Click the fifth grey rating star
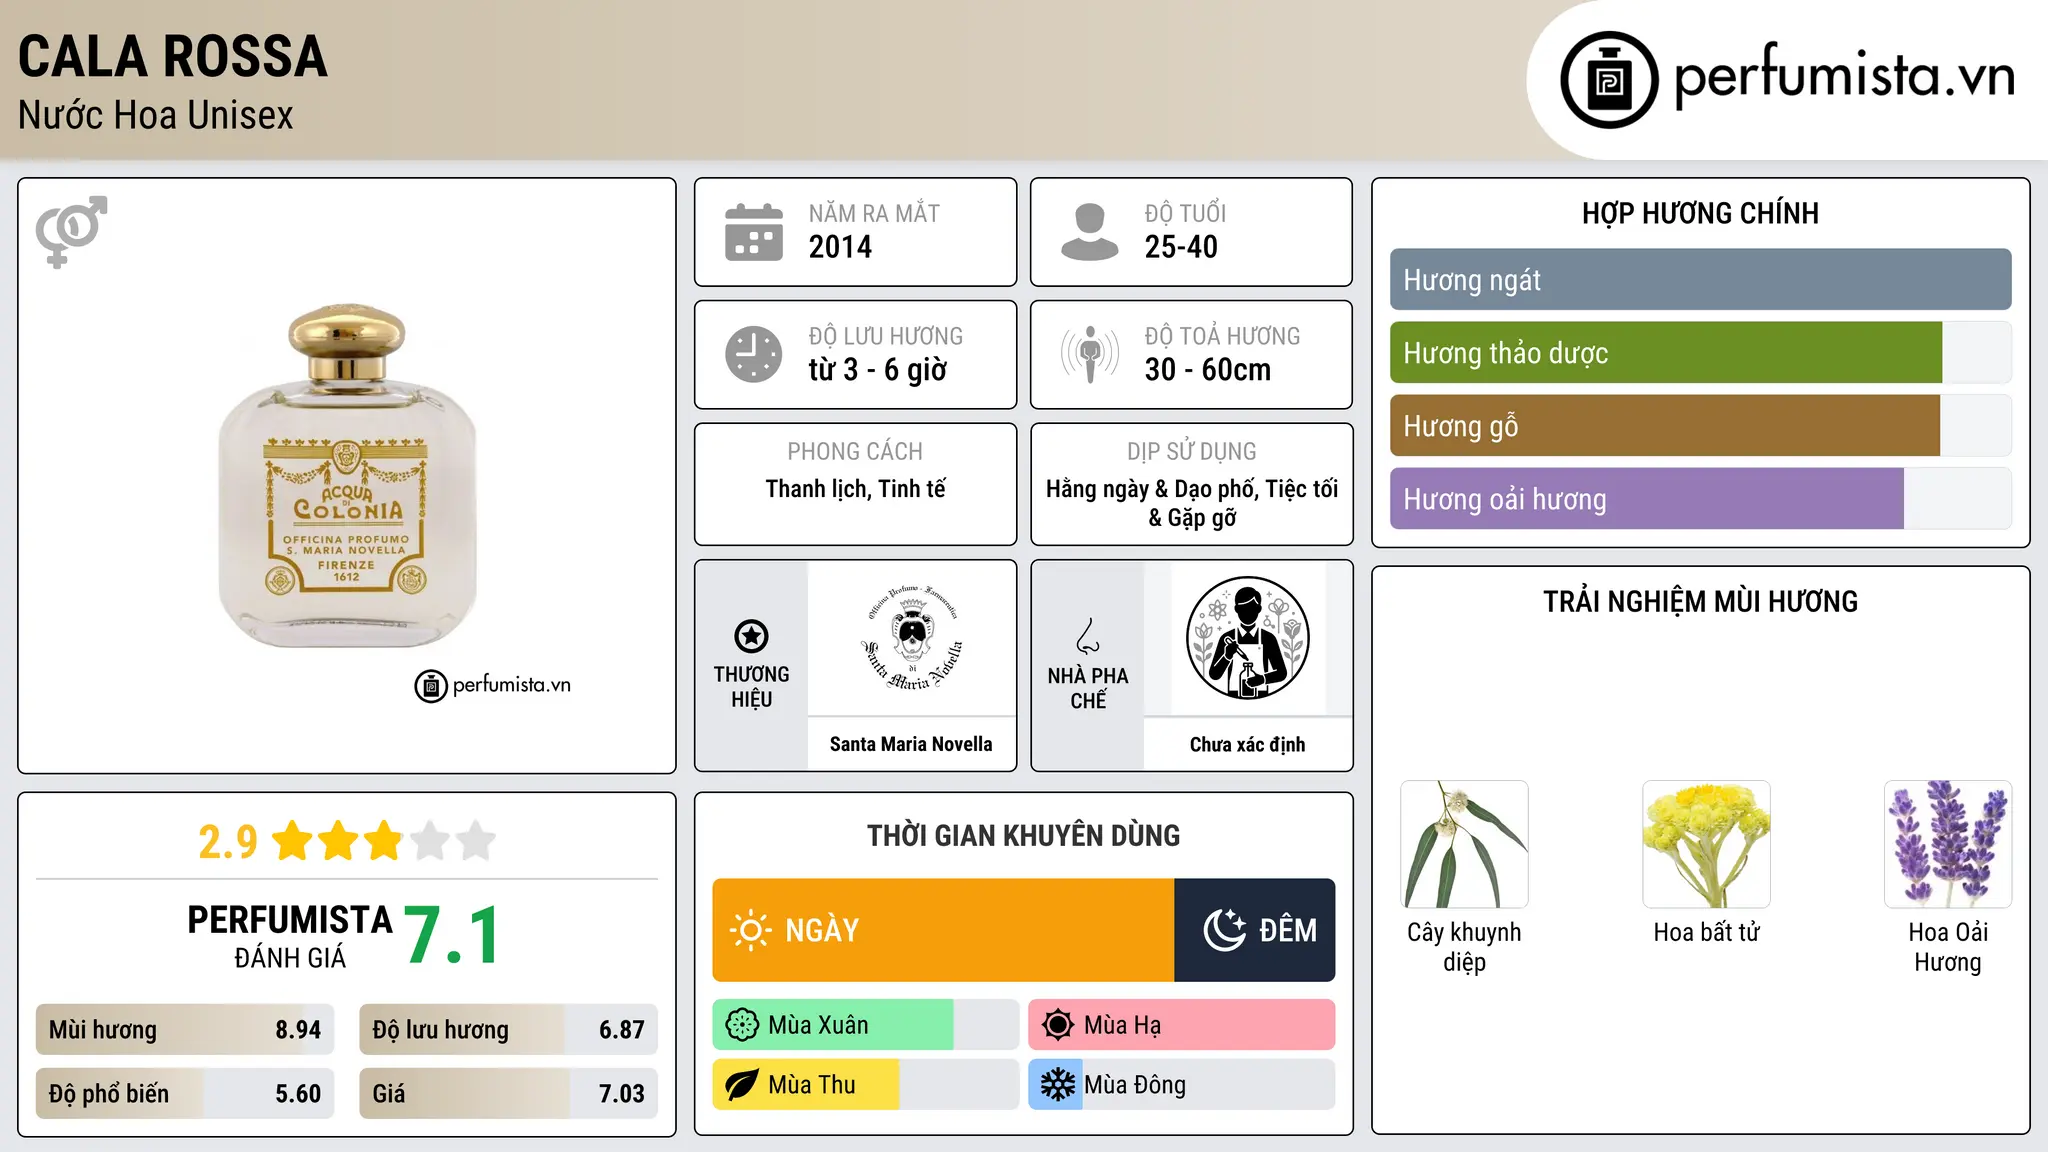 tap(476, 841)
